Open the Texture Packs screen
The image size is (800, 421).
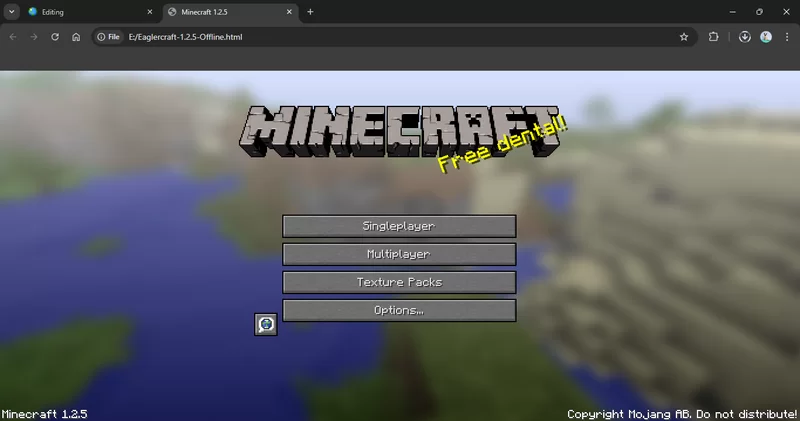click(399, 282)
